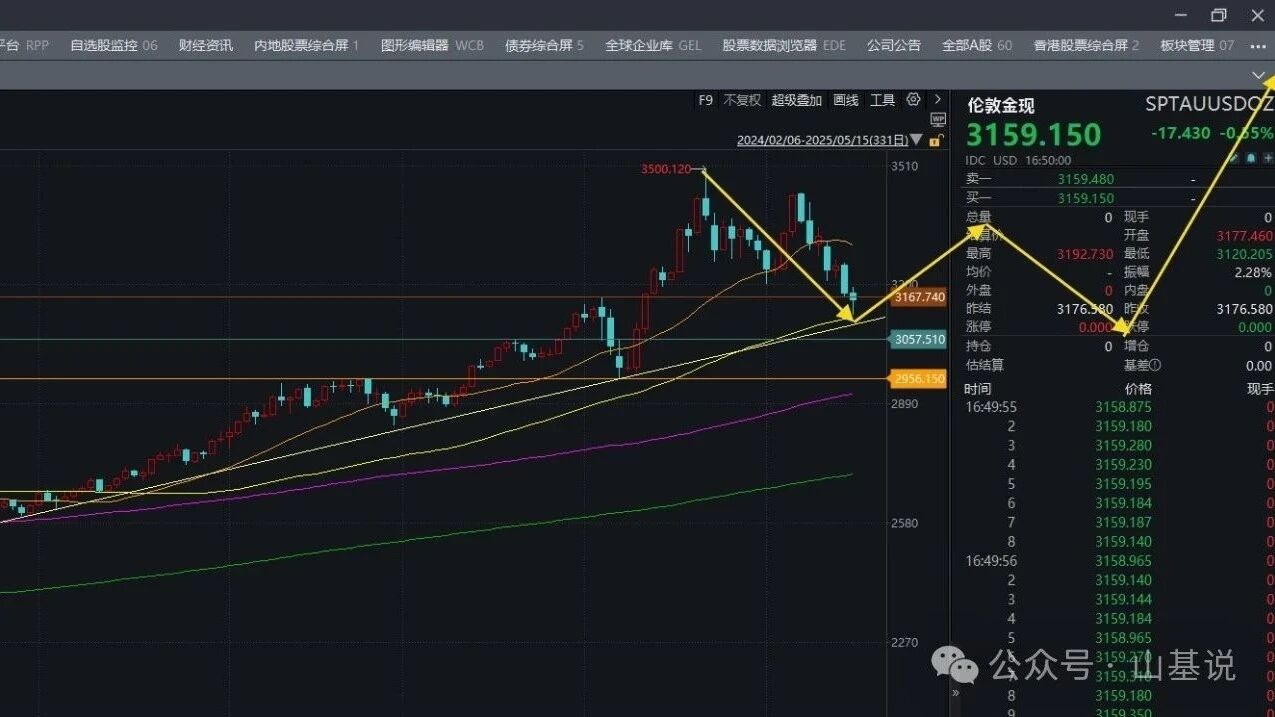
Task: Toggle the orange date range lock icon
Action: click(935, 140)
